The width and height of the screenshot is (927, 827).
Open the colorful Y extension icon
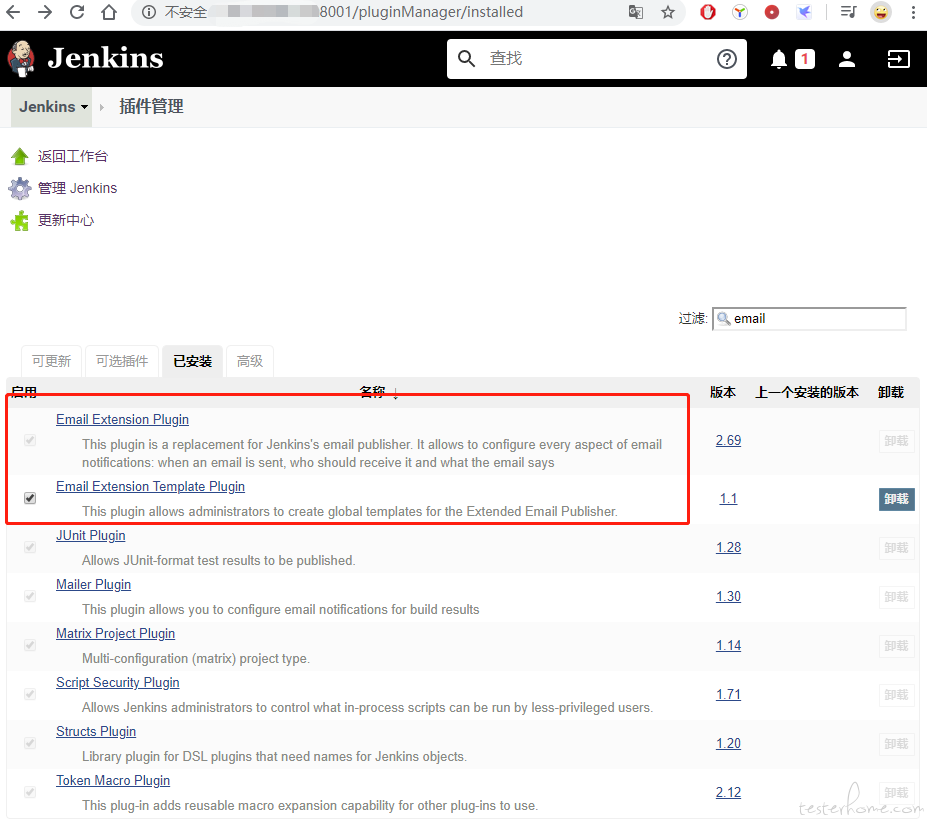point(740,12)
